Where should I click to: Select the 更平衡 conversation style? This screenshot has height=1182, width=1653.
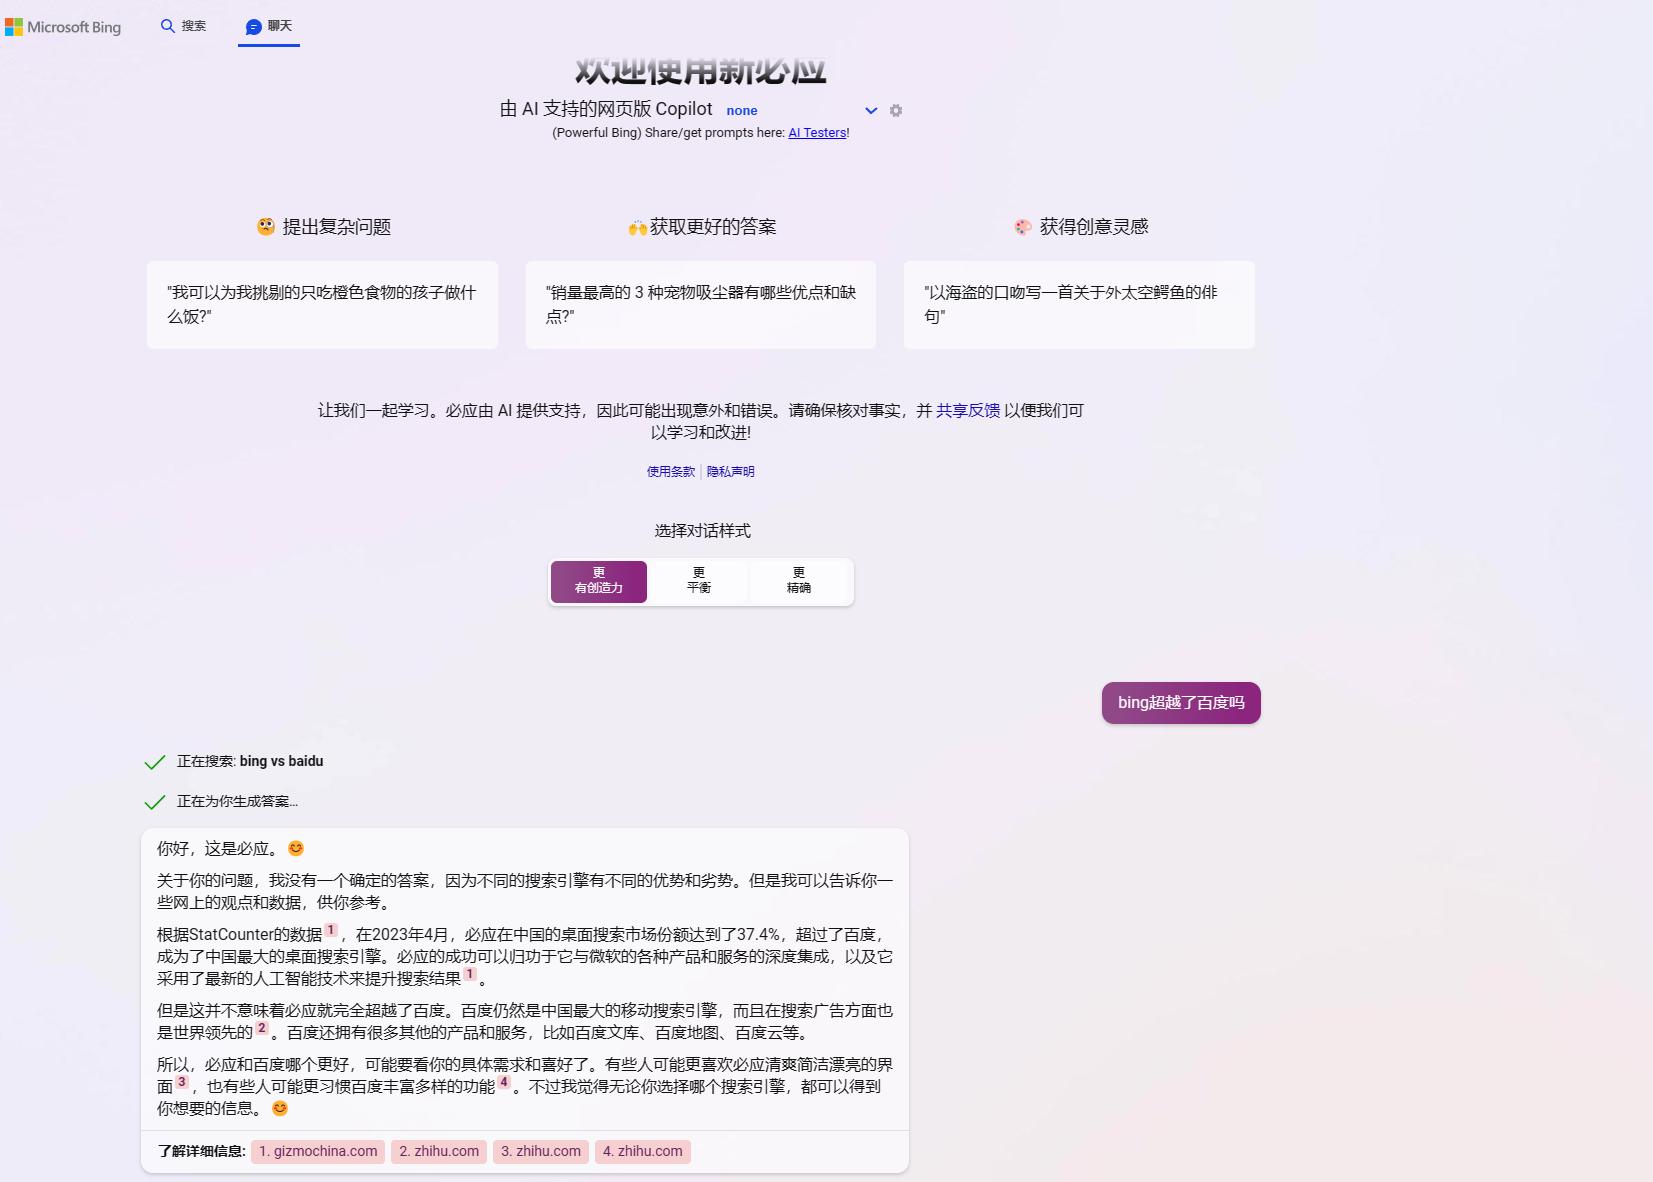tap(699, 581)
